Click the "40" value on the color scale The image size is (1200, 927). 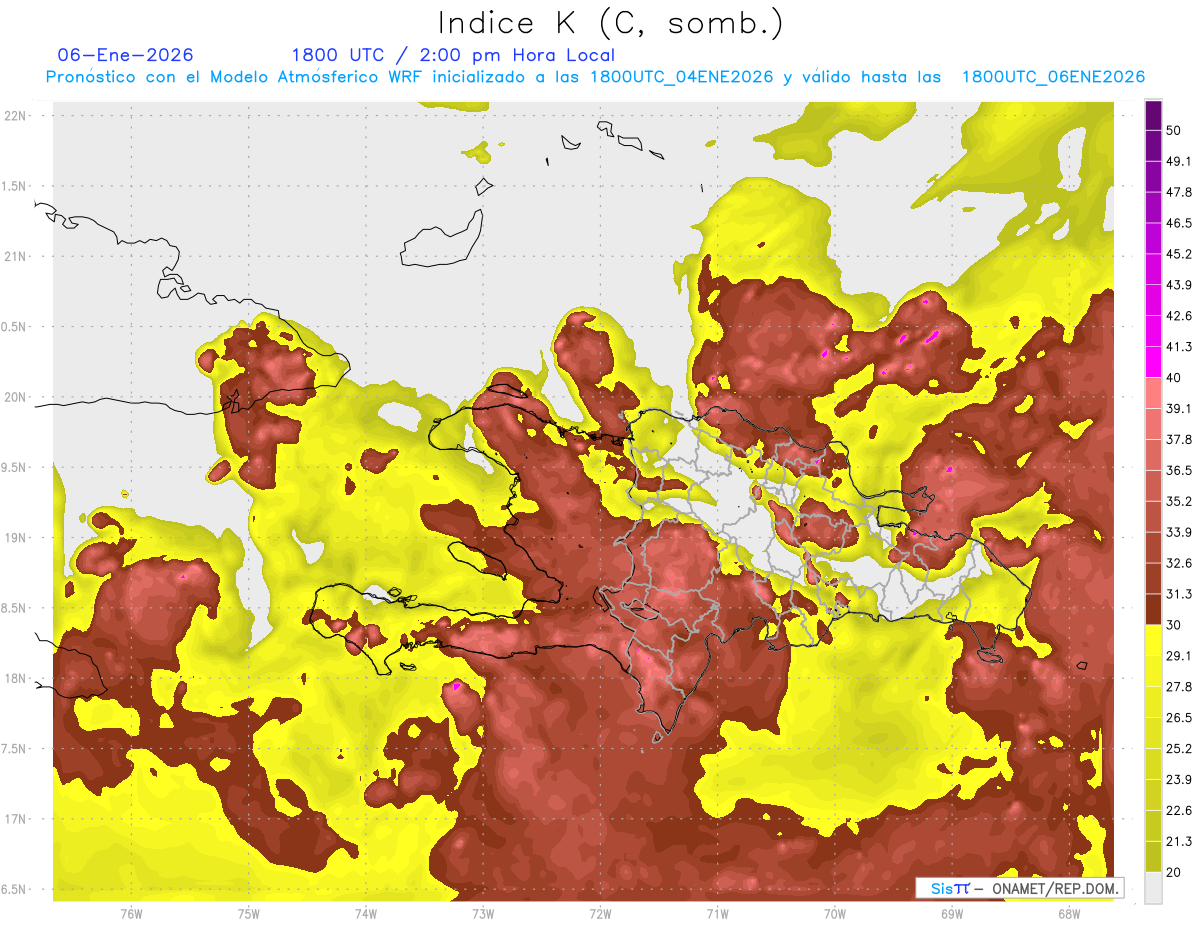coord(1175,377)
